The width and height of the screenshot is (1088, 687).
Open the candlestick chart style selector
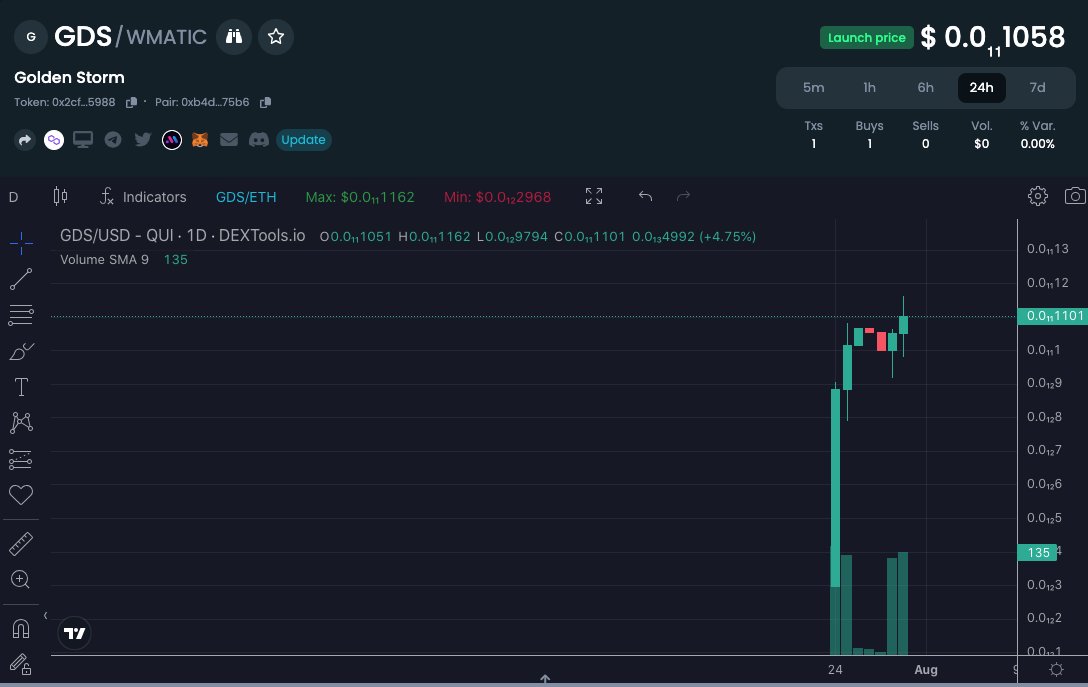click(x=60, y=197)
